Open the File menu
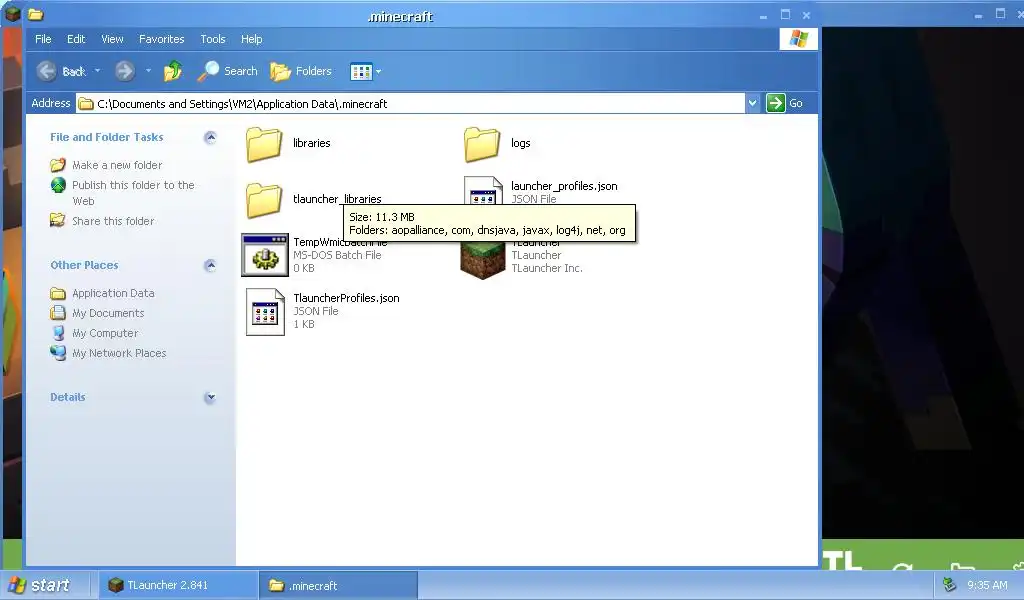The height and width of the screenshot is (600, 1024). point(43,39)
